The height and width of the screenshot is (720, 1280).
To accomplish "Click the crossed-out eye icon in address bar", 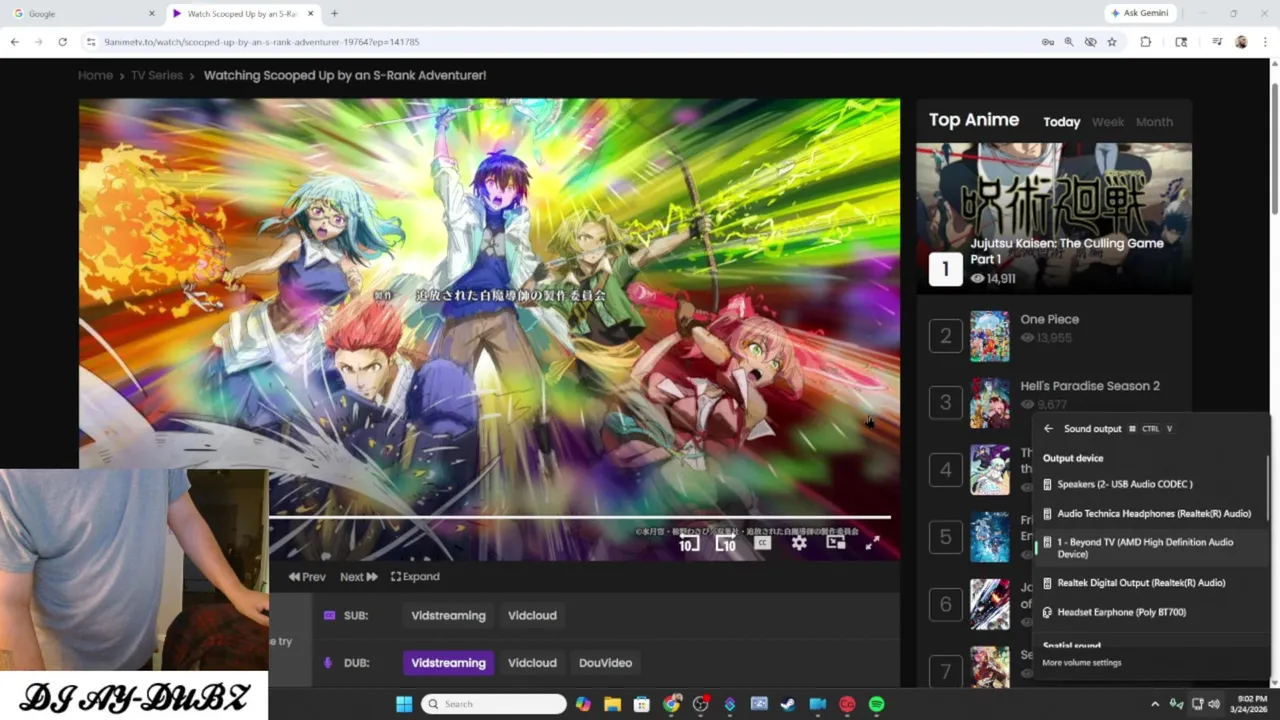I will (1090, 42).
